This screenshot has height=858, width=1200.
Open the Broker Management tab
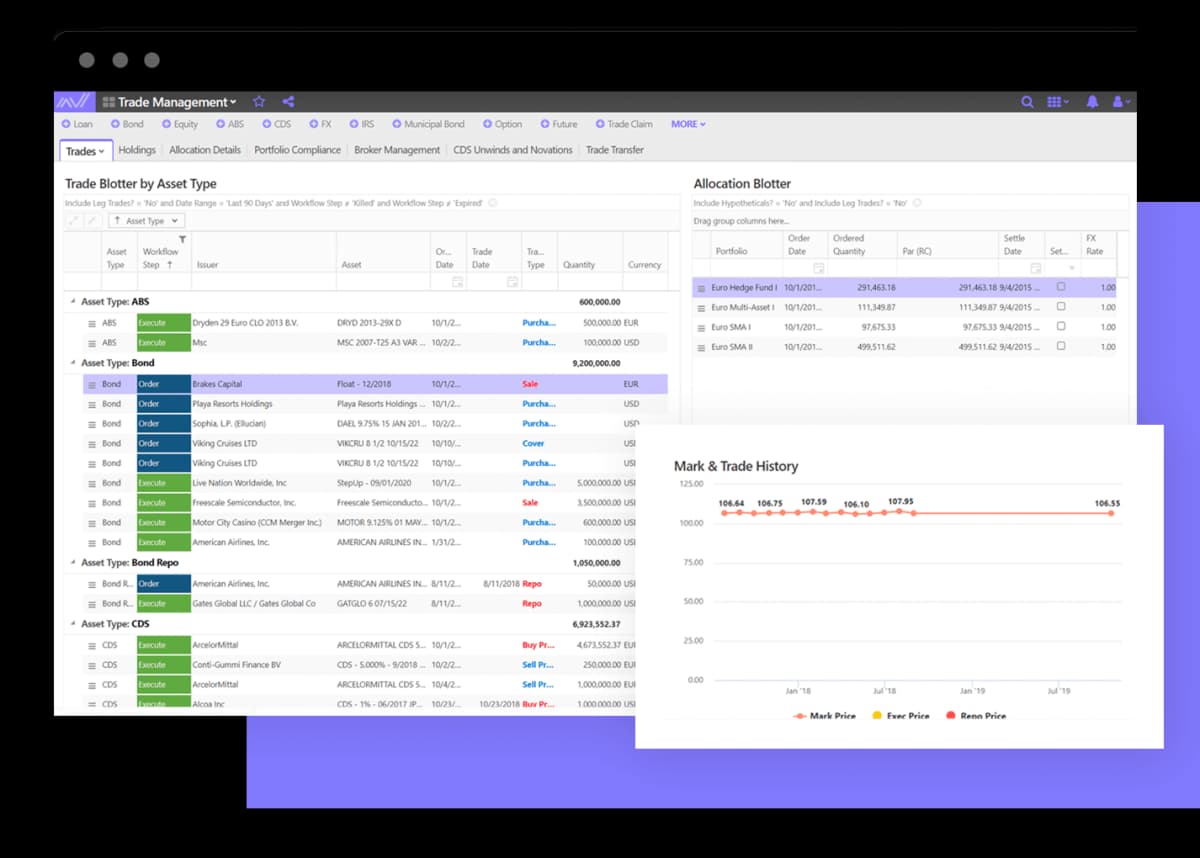396,150
